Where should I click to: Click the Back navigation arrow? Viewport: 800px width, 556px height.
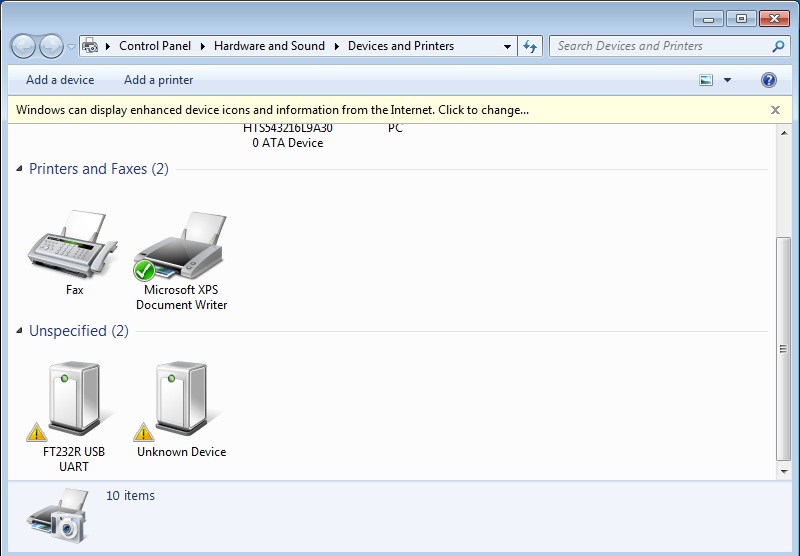(23, 46)
